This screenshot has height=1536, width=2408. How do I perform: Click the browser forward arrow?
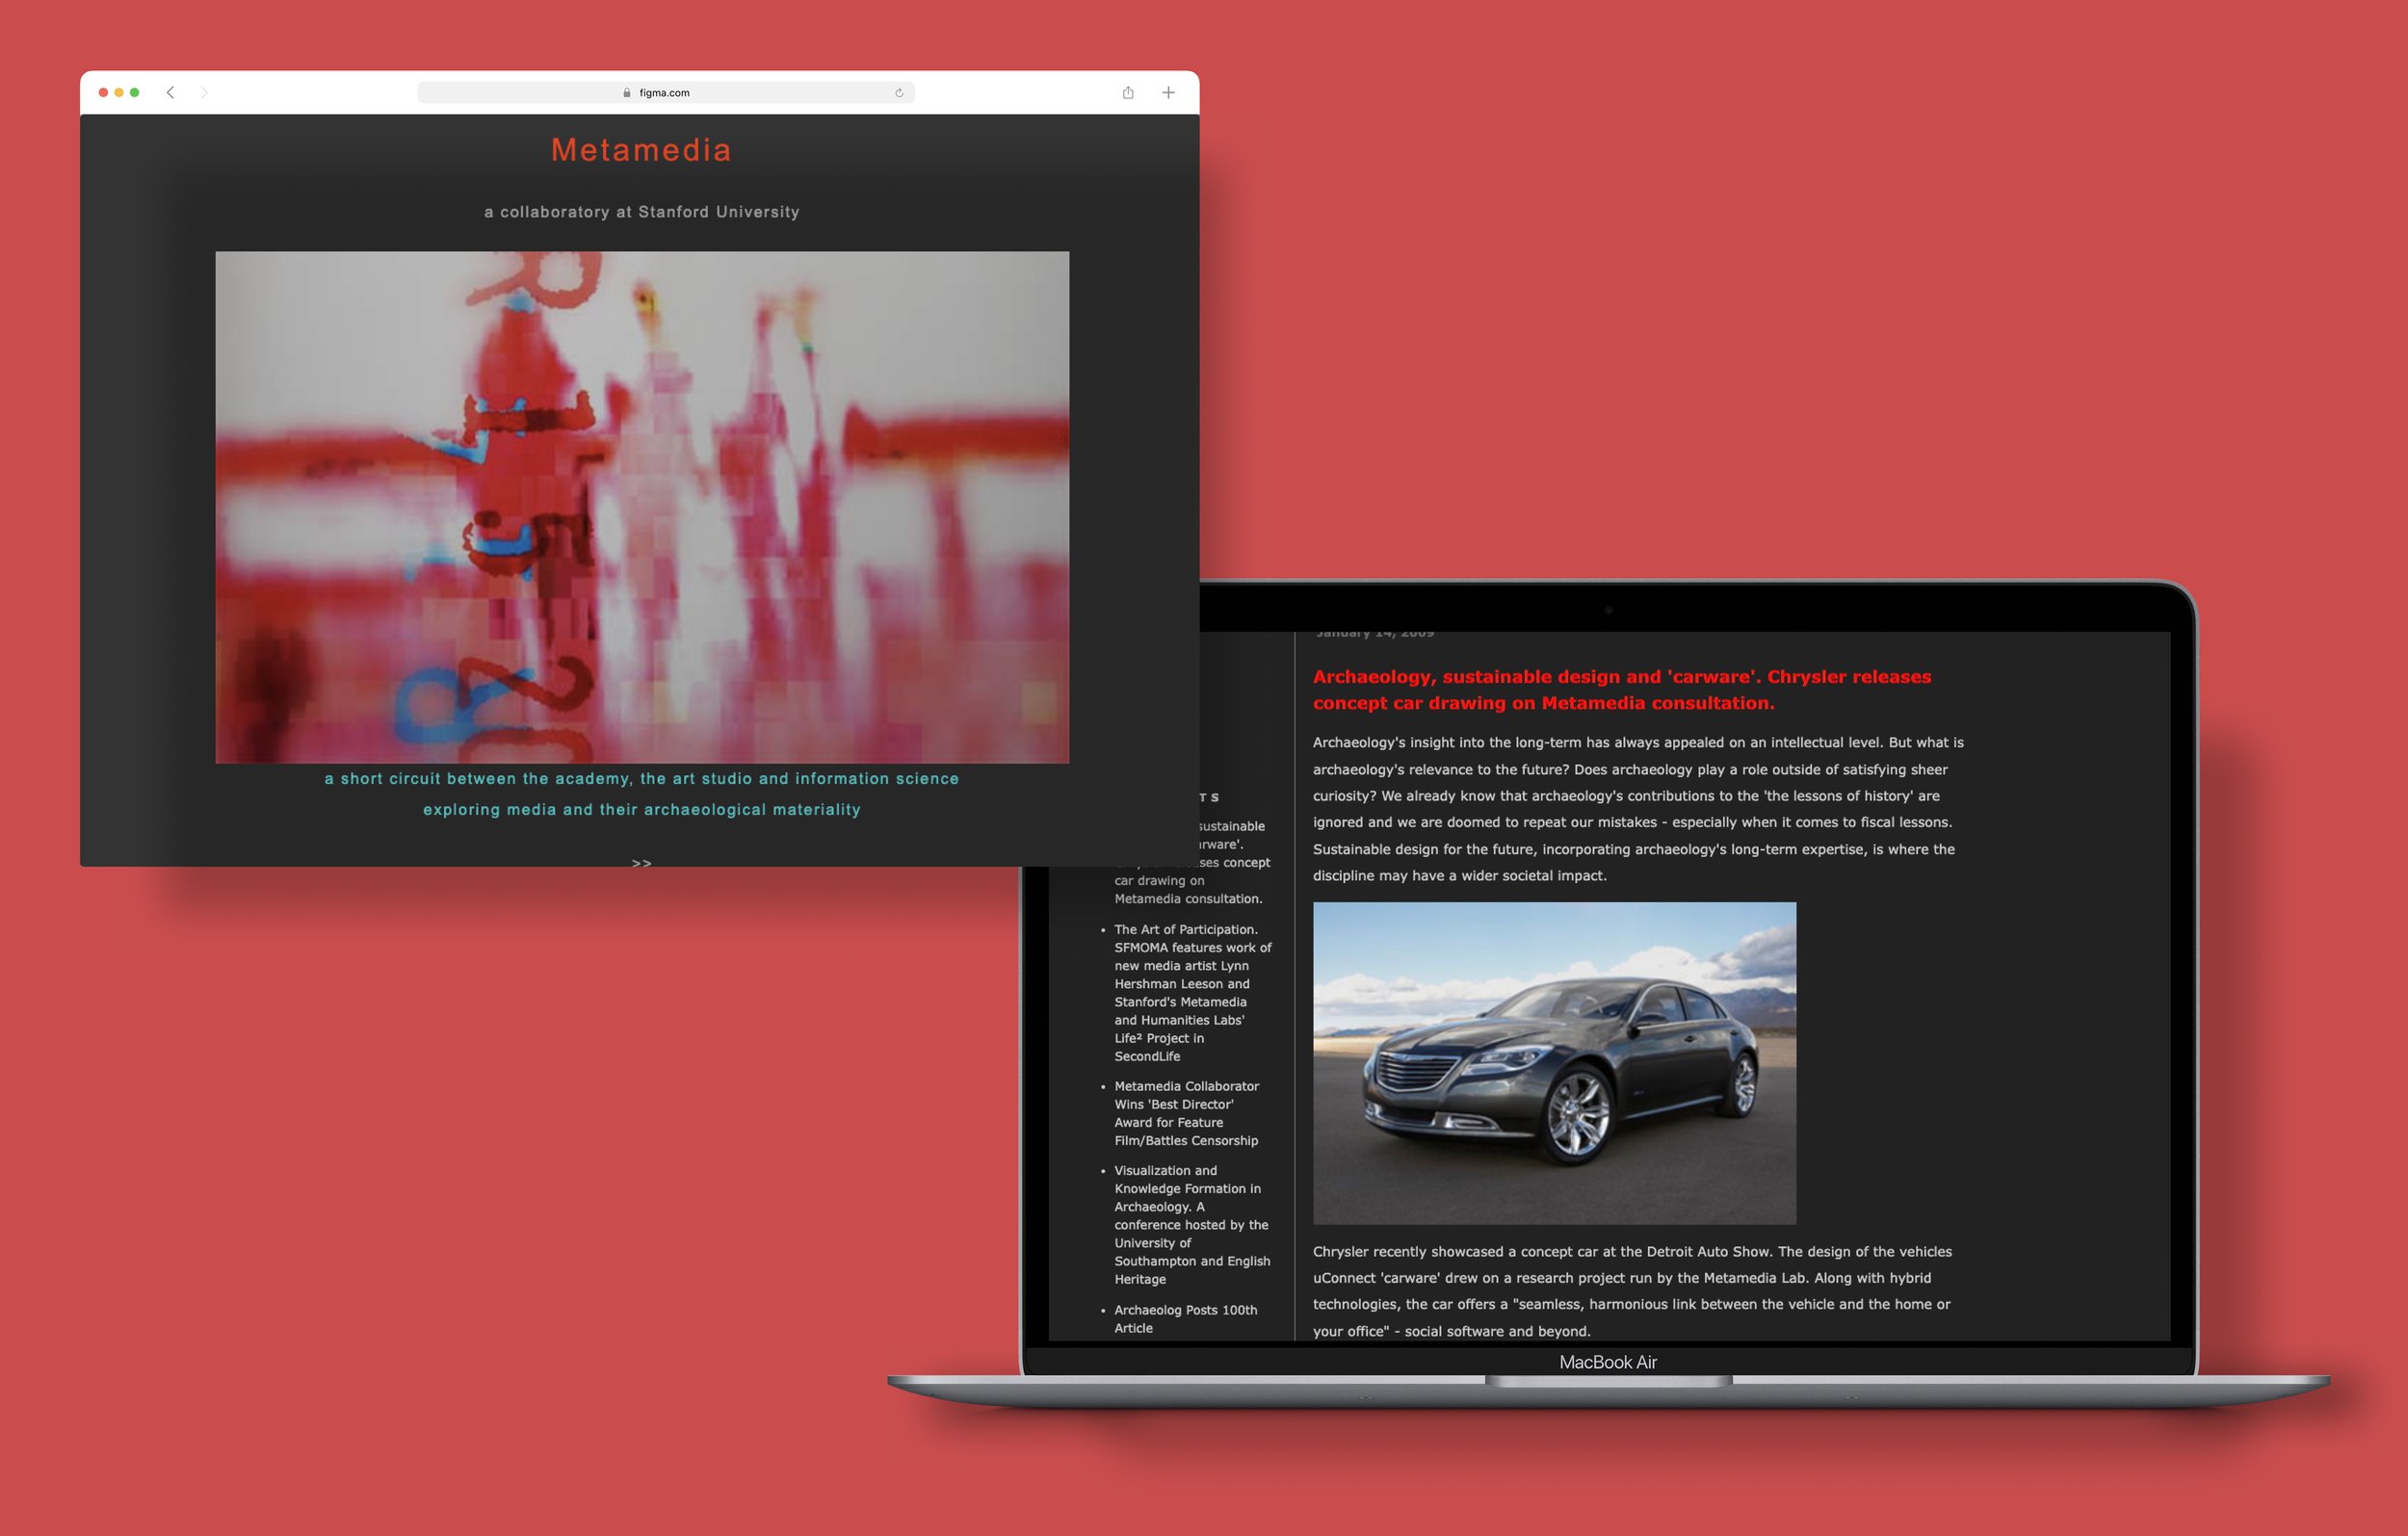point(204,92)
